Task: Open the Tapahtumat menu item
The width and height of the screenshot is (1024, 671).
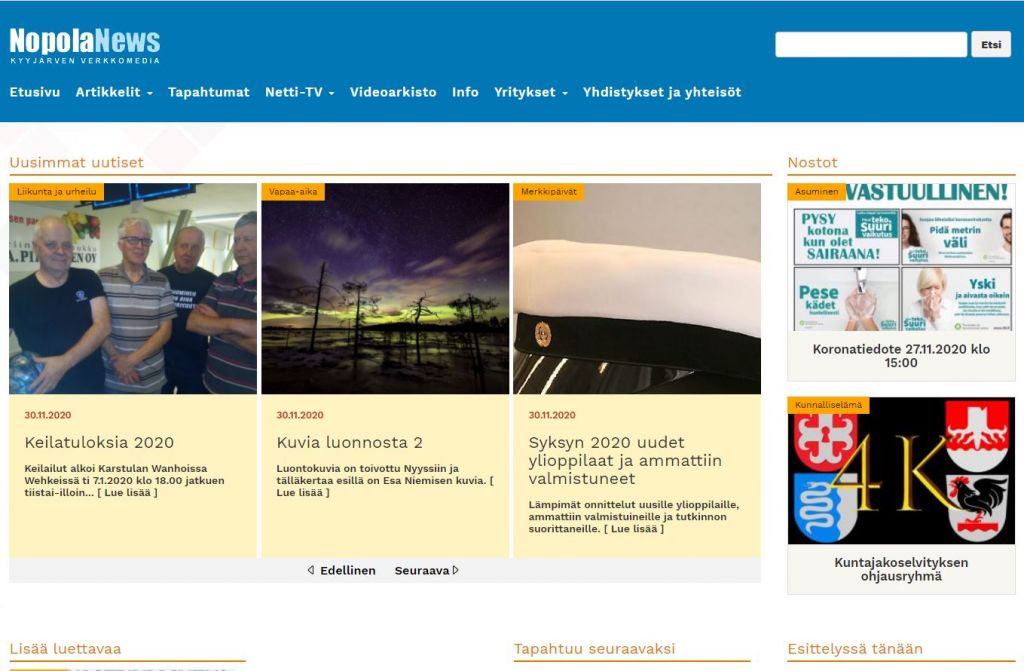Action: (x=208, y=92)
